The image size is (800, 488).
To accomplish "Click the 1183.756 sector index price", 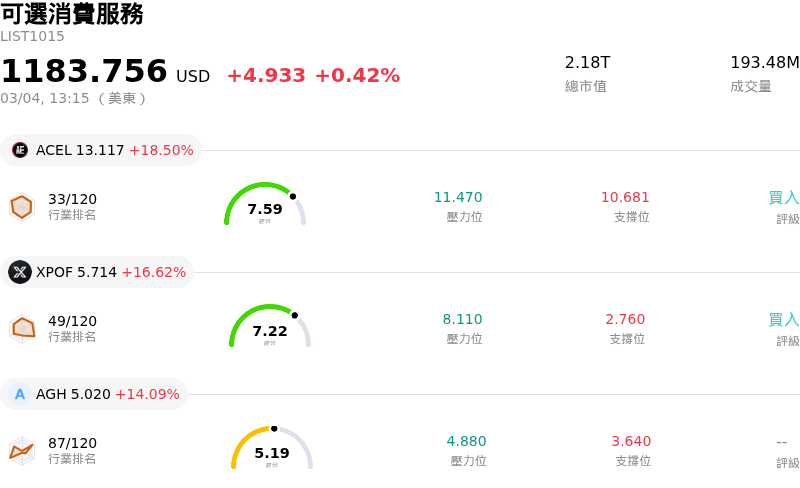I will pos(84,72).
